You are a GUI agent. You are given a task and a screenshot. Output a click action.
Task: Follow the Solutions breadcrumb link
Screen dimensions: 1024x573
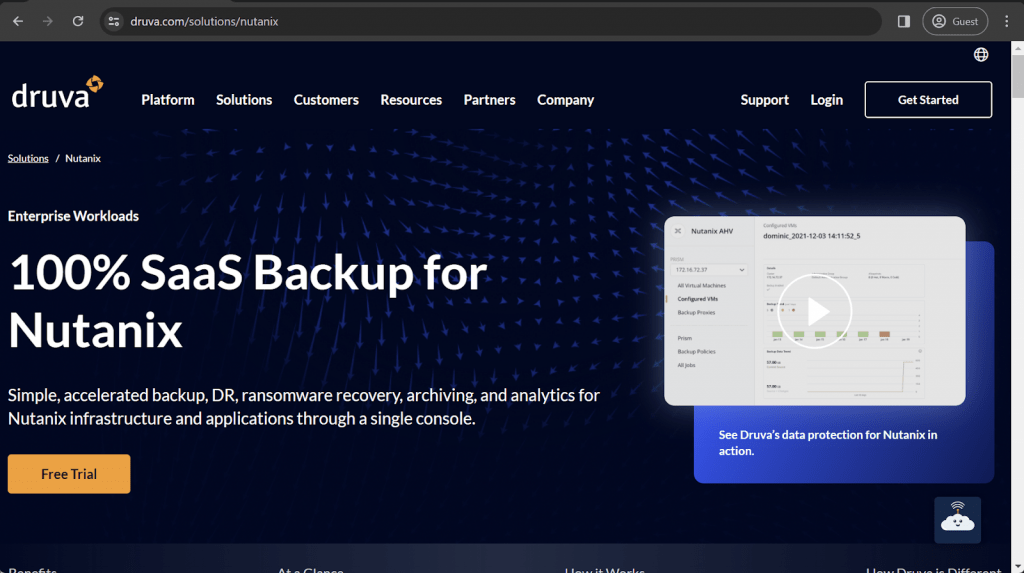28,158
